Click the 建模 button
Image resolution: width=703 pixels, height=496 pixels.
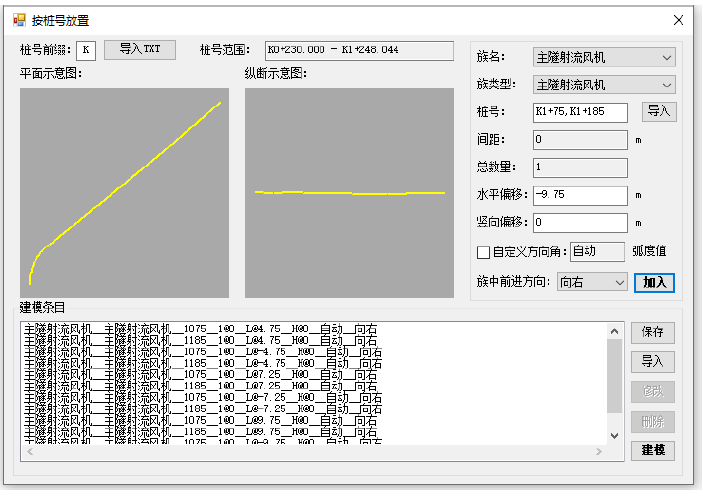(x=652, y=450)
